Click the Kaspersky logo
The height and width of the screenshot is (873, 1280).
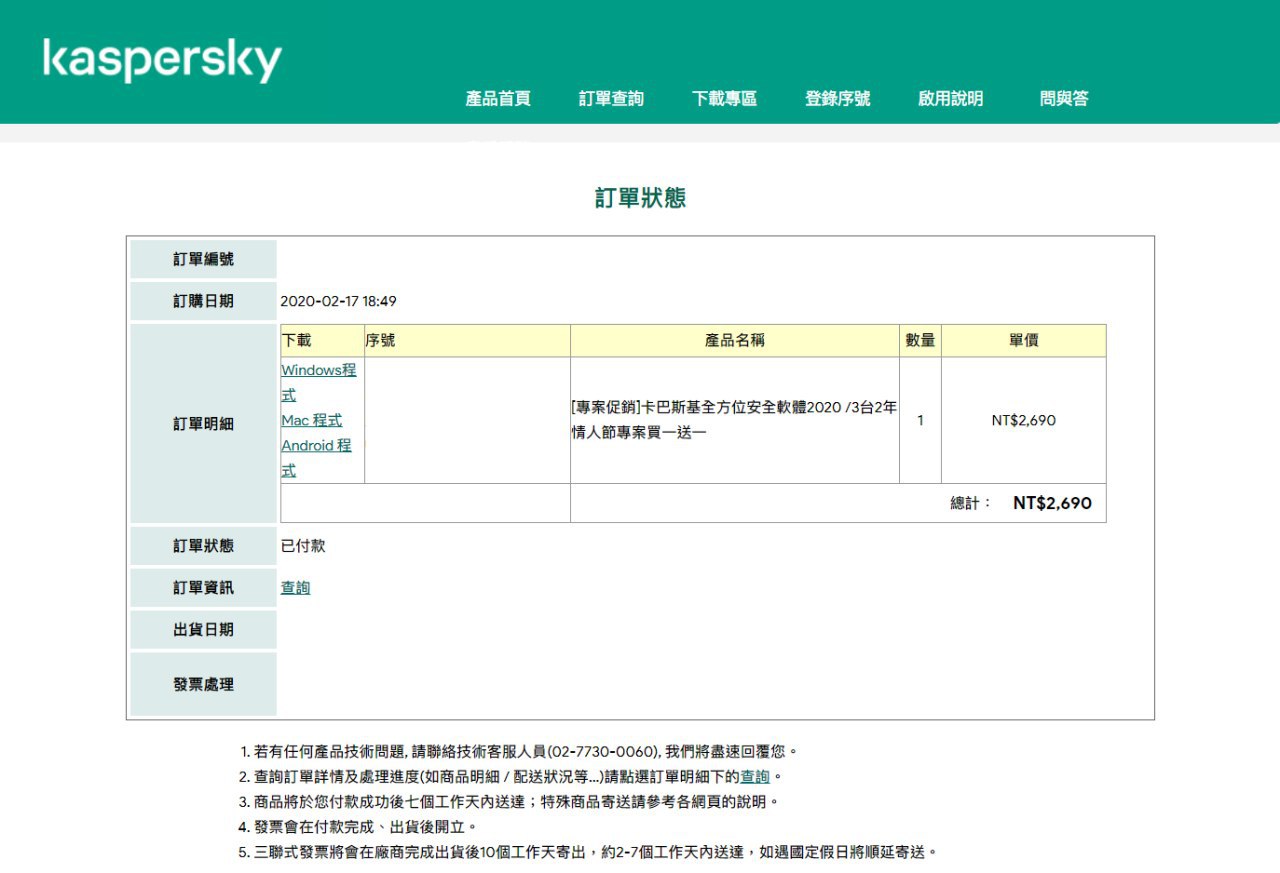162,60
